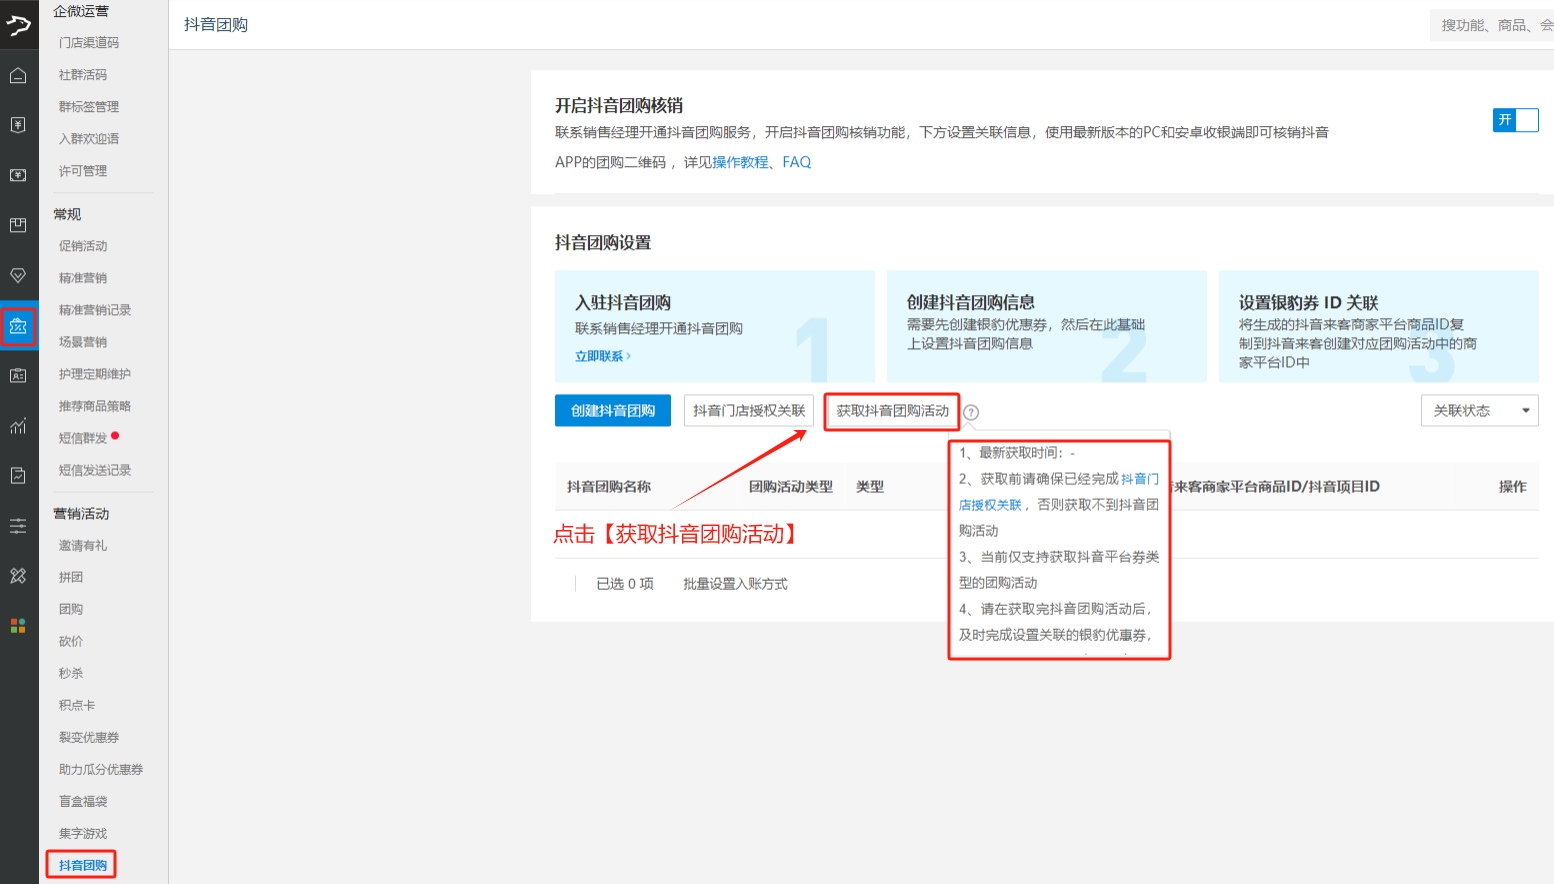The image size is (1554, 884).
Task: Focus the top search box
Action: [x=1492, y=25]
